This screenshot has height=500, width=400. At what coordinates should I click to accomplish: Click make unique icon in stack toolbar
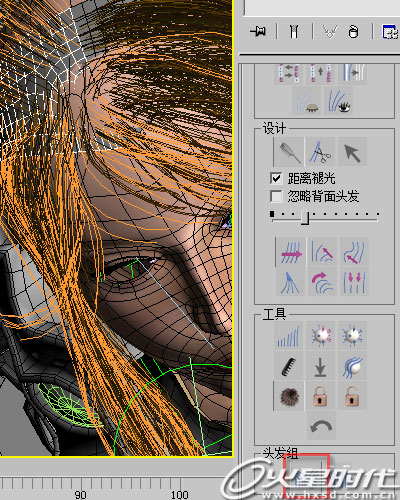click(x=330, y=32)
